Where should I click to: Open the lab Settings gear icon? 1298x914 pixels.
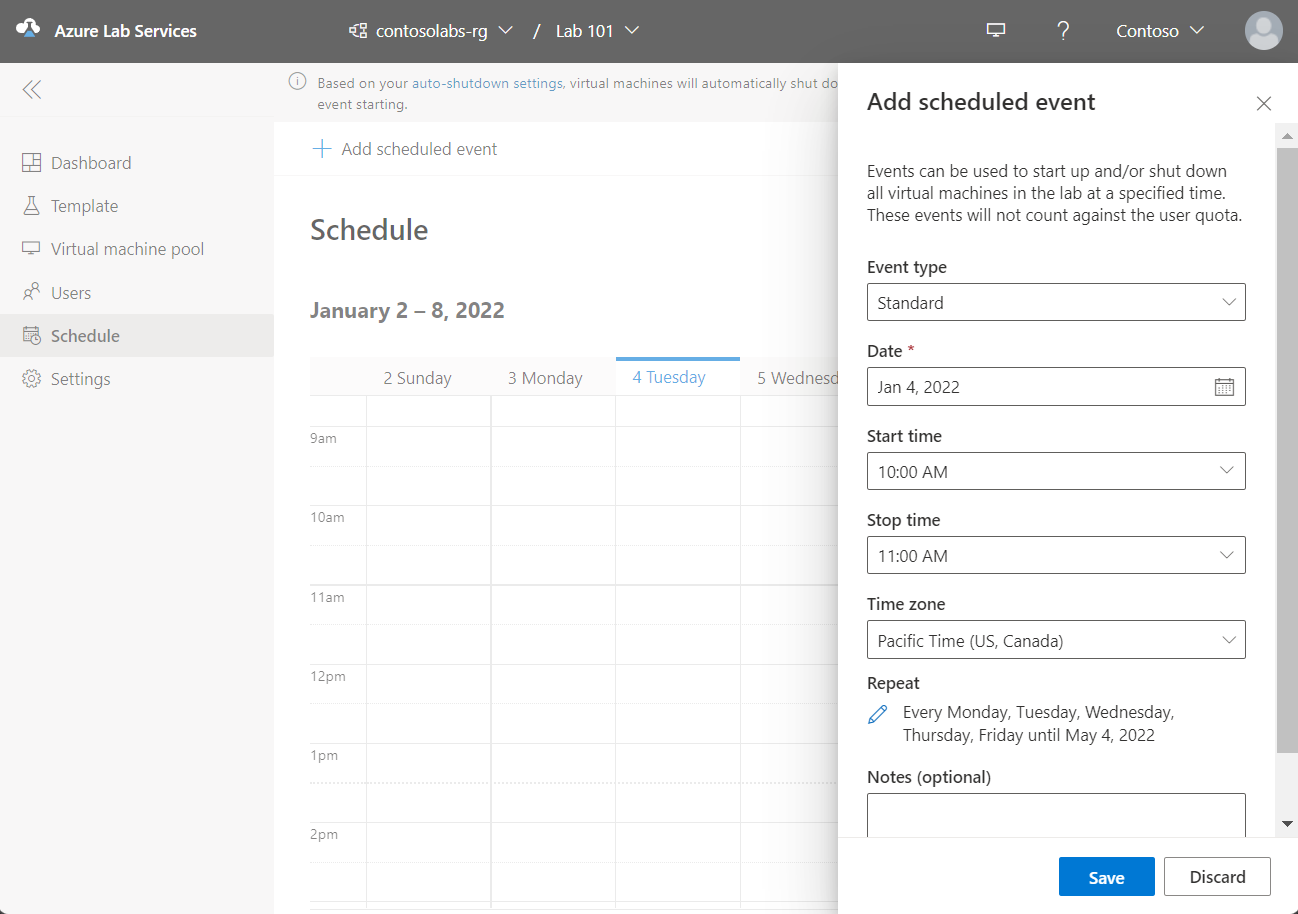click(31, 378)
